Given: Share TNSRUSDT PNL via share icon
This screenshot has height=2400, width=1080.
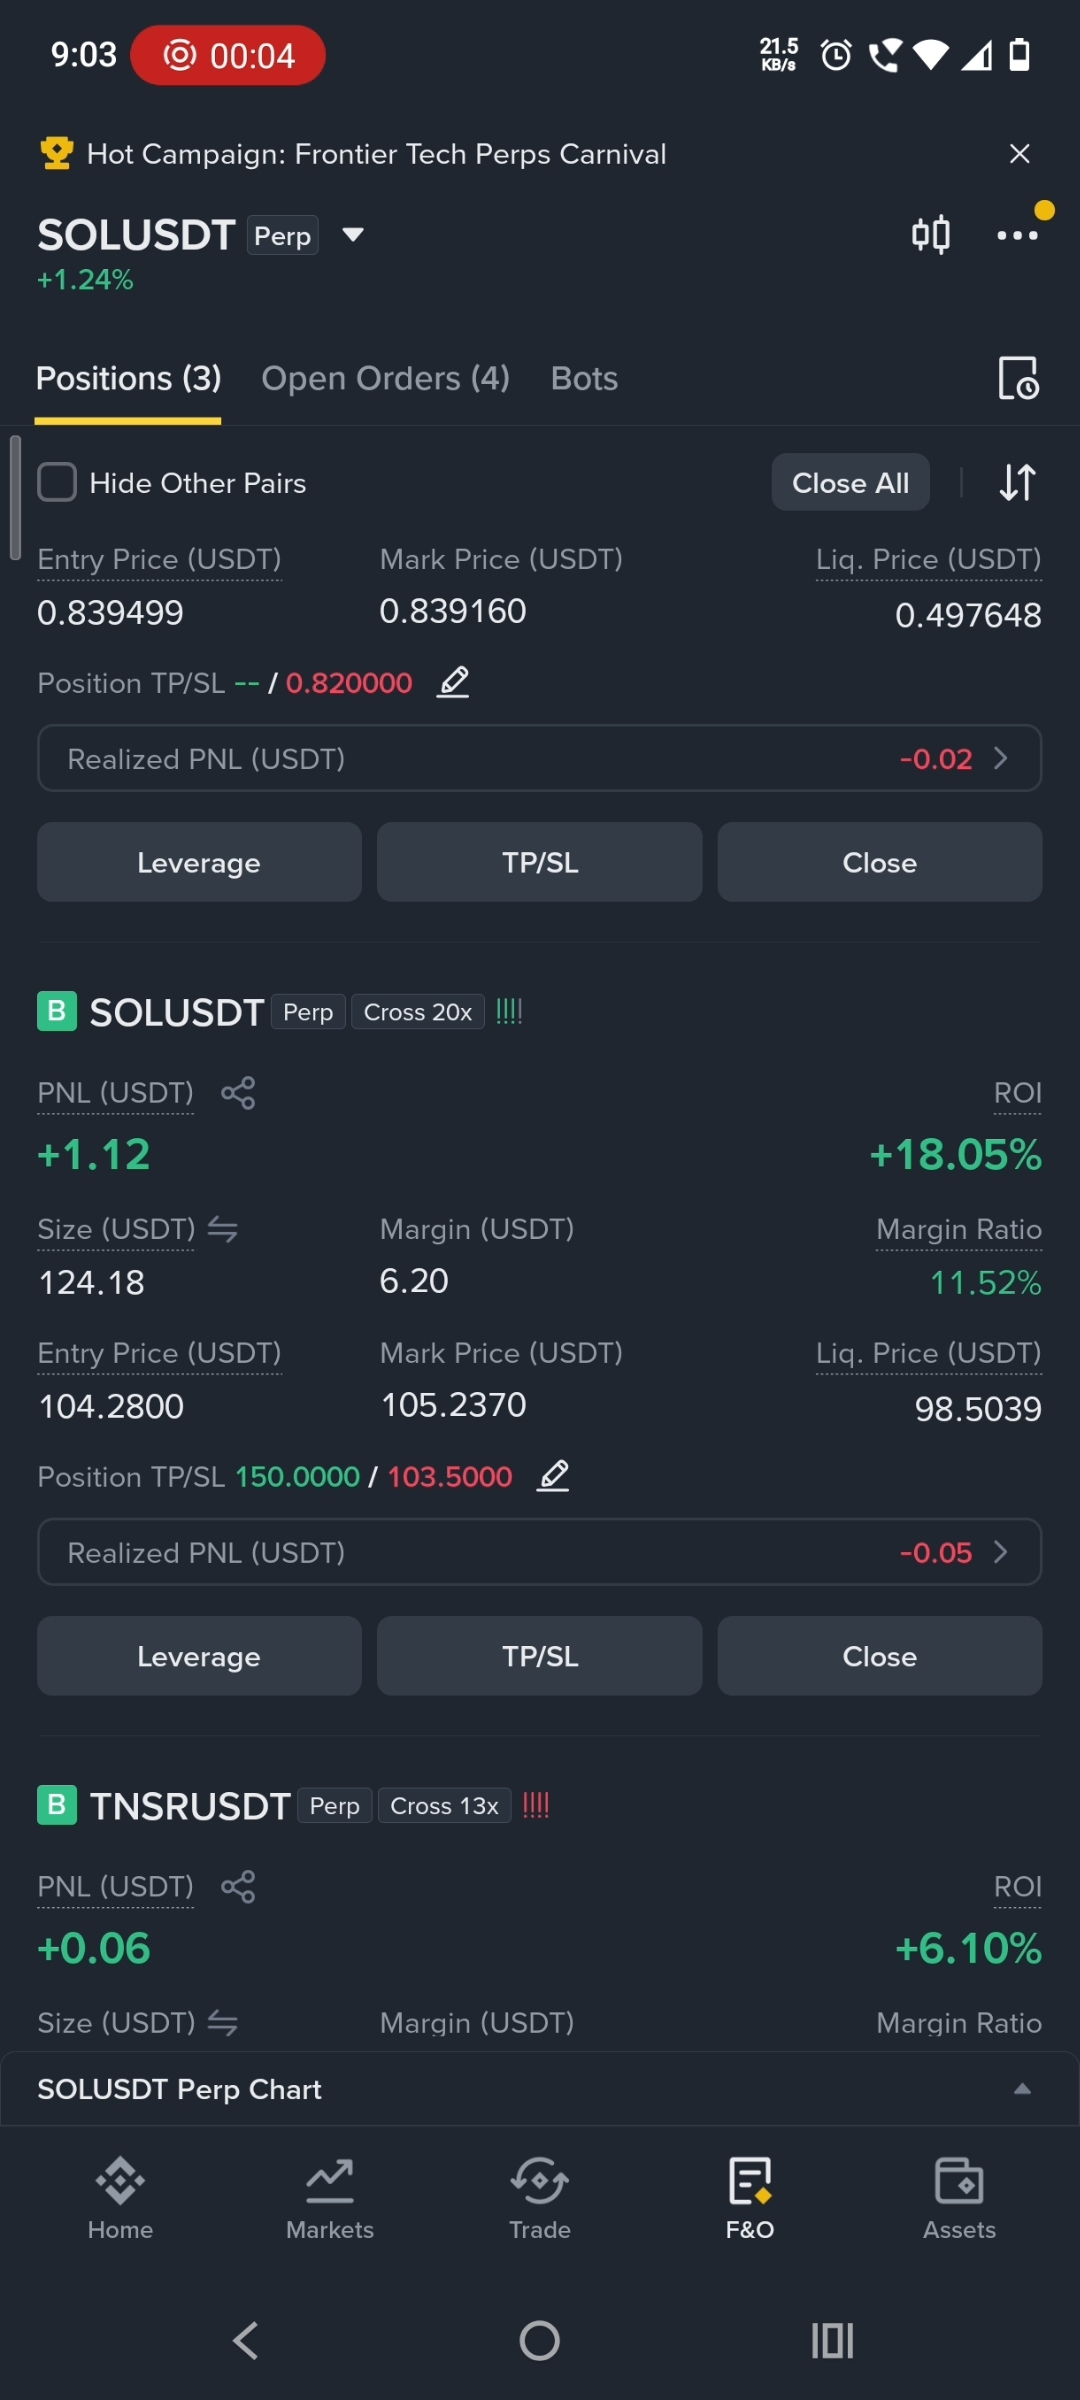Looking at the screenshot, I should [238, 1887].
